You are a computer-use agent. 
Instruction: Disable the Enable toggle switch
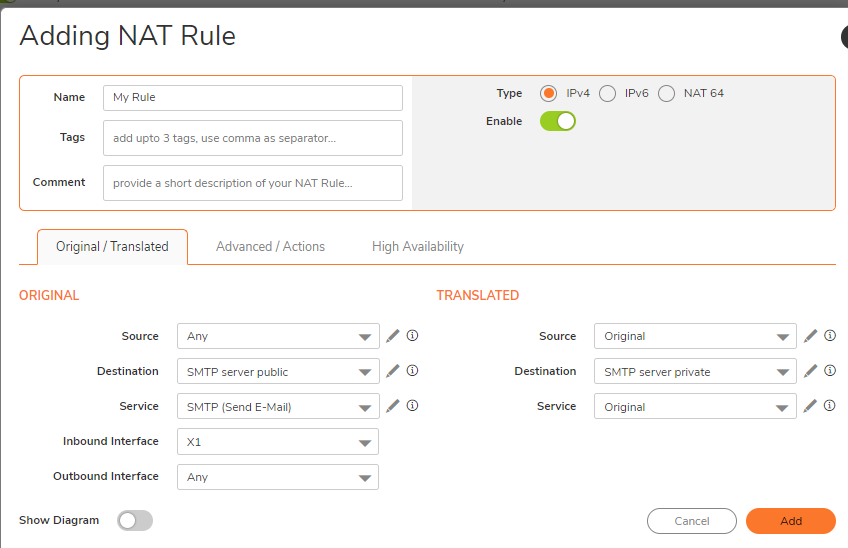coord(558,121)
